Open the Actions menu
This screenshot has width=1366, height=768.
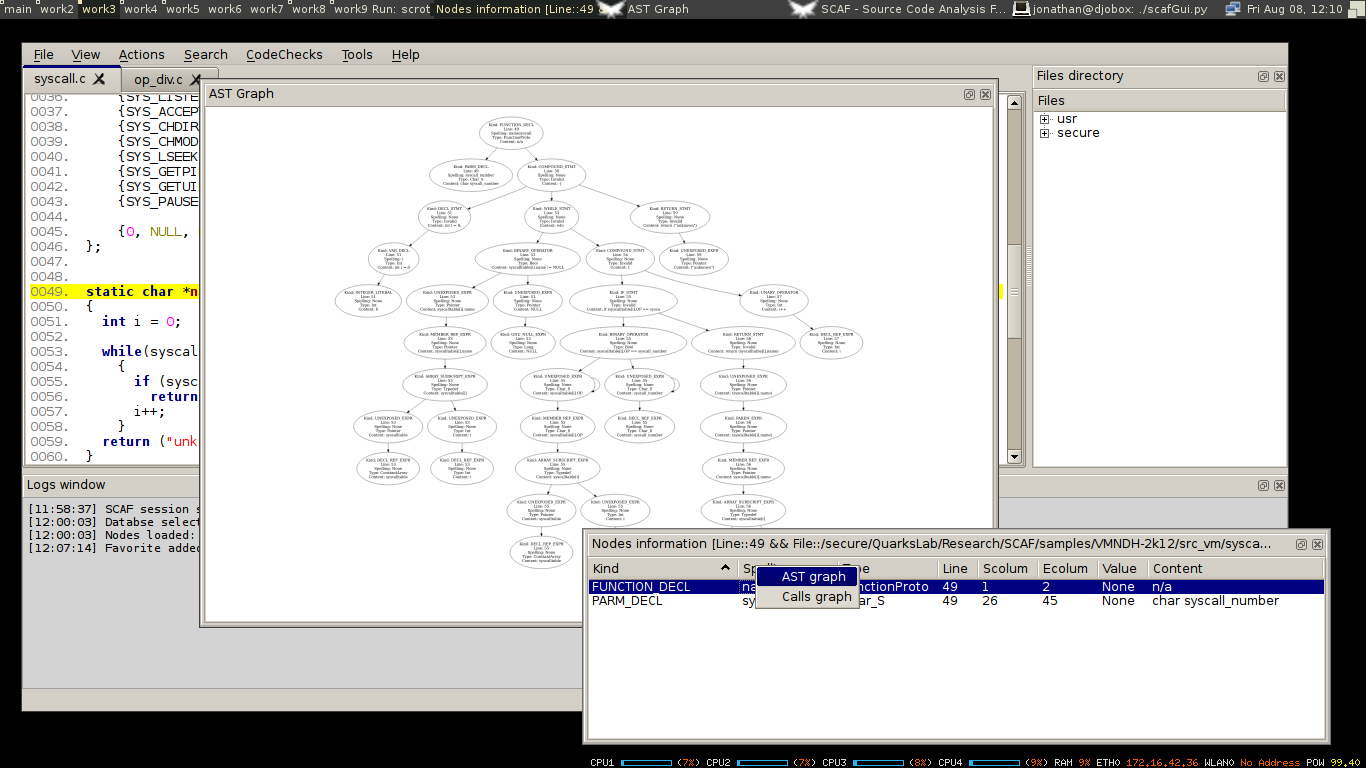(142, 55)
